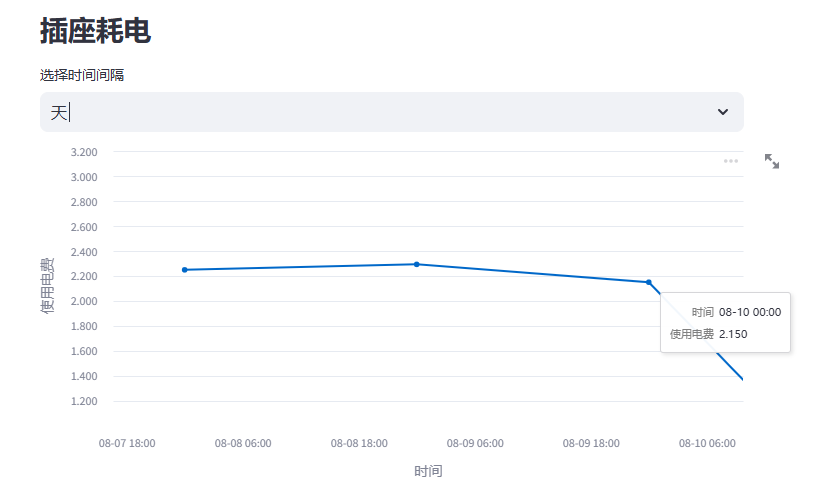Image resolution: width=814 pixels, height=484 pixels.
Task: Click the dropdown chevron arrow
Action: pos(723,112)
